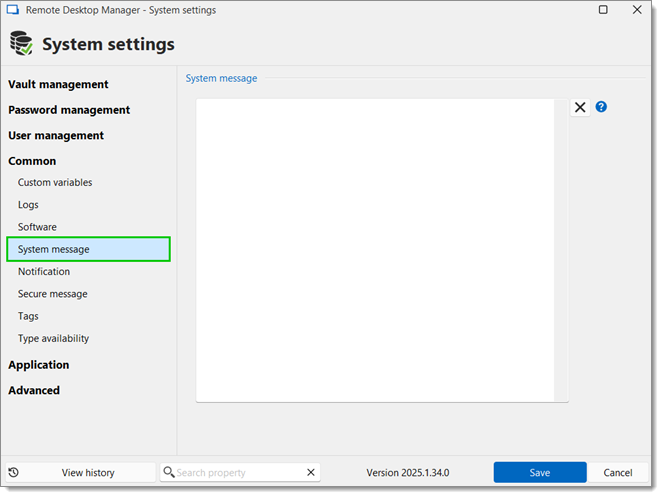
Task: Select the System message item
Action: coord(89,249)
